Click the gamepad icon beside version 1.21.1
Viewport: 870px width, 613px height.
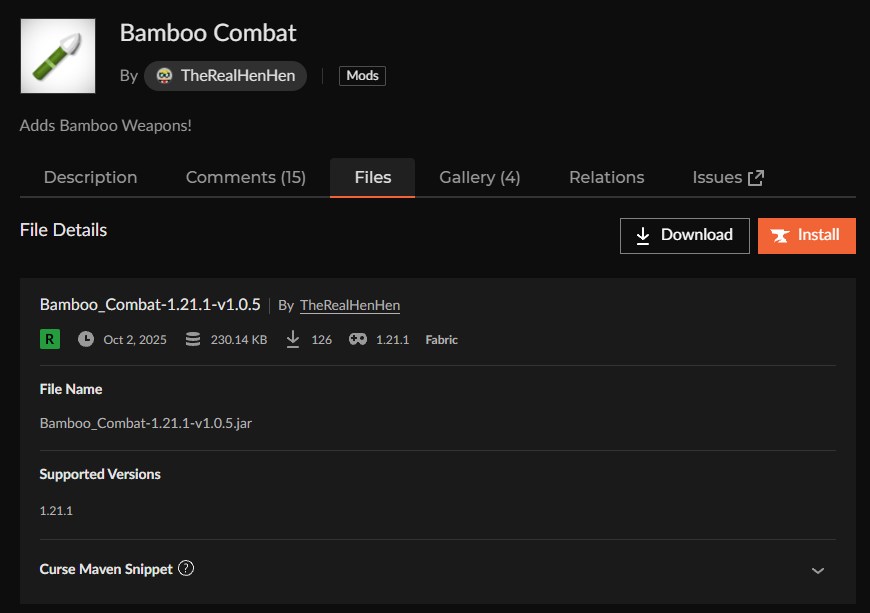point(356,339)
